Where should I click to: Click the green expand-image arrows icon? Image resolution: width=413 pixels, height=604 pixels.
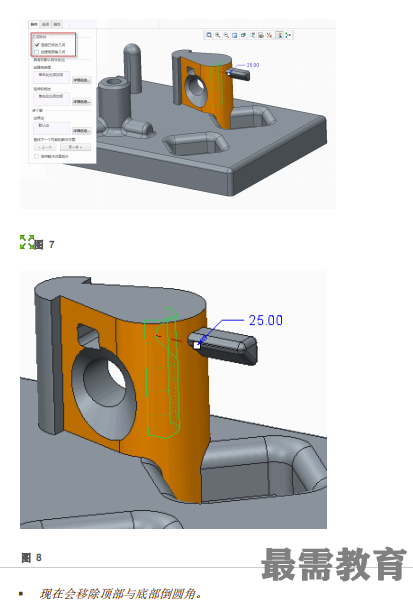click(x=27, y=242)
